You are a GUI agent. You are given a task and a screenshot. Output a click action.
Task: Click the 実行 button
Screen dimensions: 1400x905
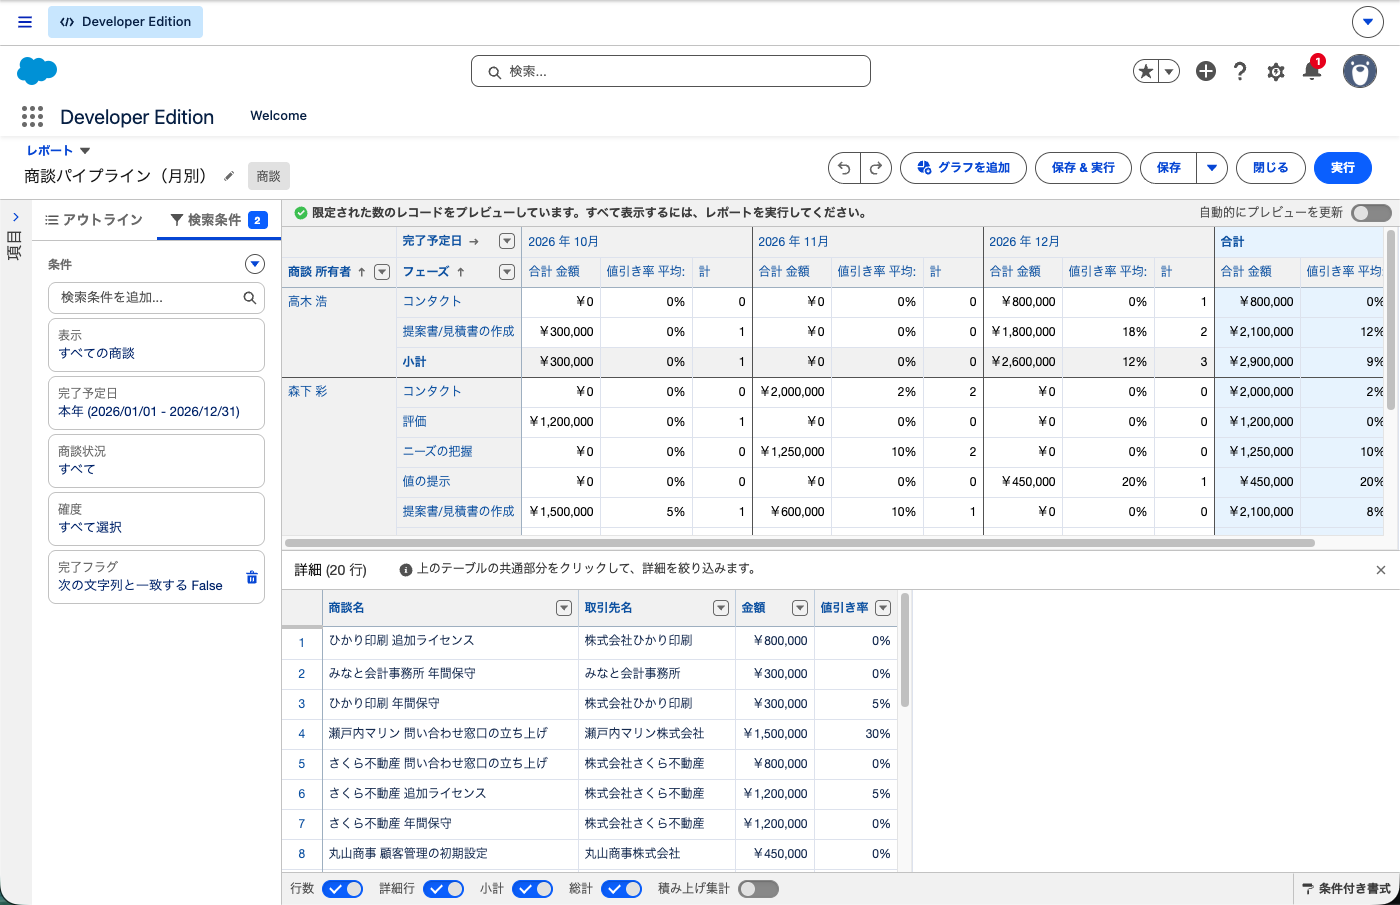(x=1343, y=168)
